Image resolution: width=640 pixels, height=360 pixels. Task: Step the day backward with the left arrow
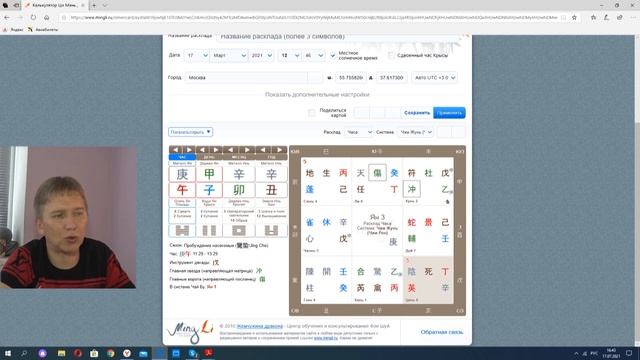point(202,150)
